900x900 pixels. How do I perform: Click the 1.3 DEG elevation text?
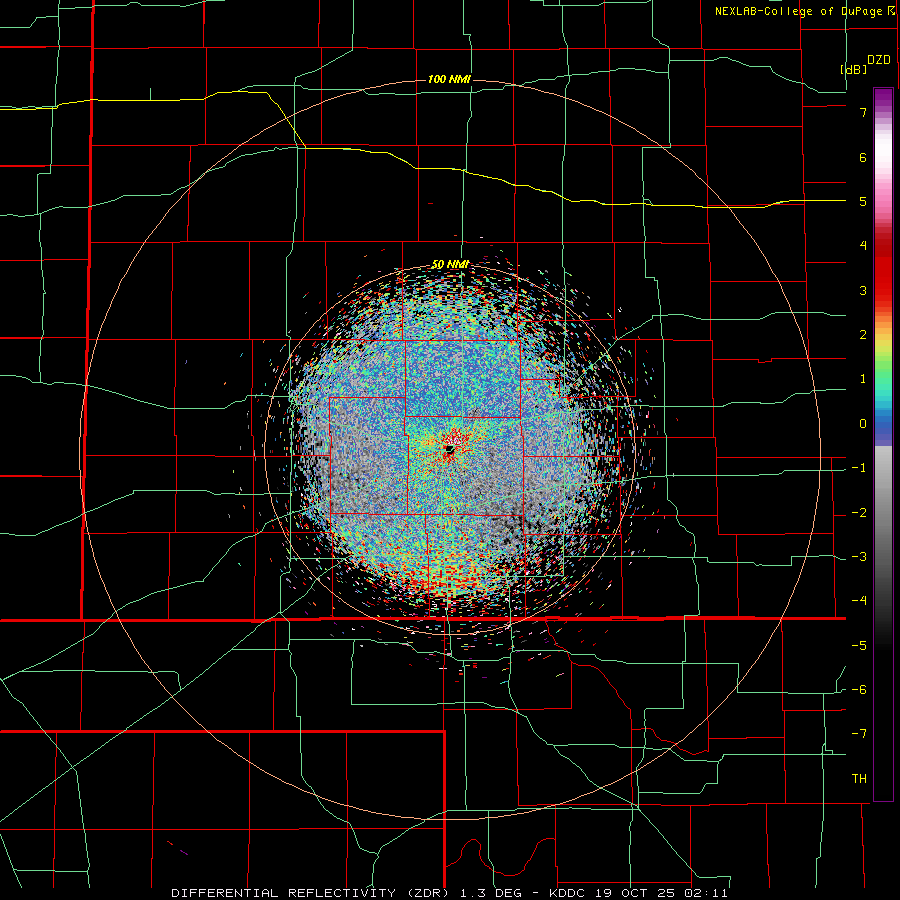492,893
